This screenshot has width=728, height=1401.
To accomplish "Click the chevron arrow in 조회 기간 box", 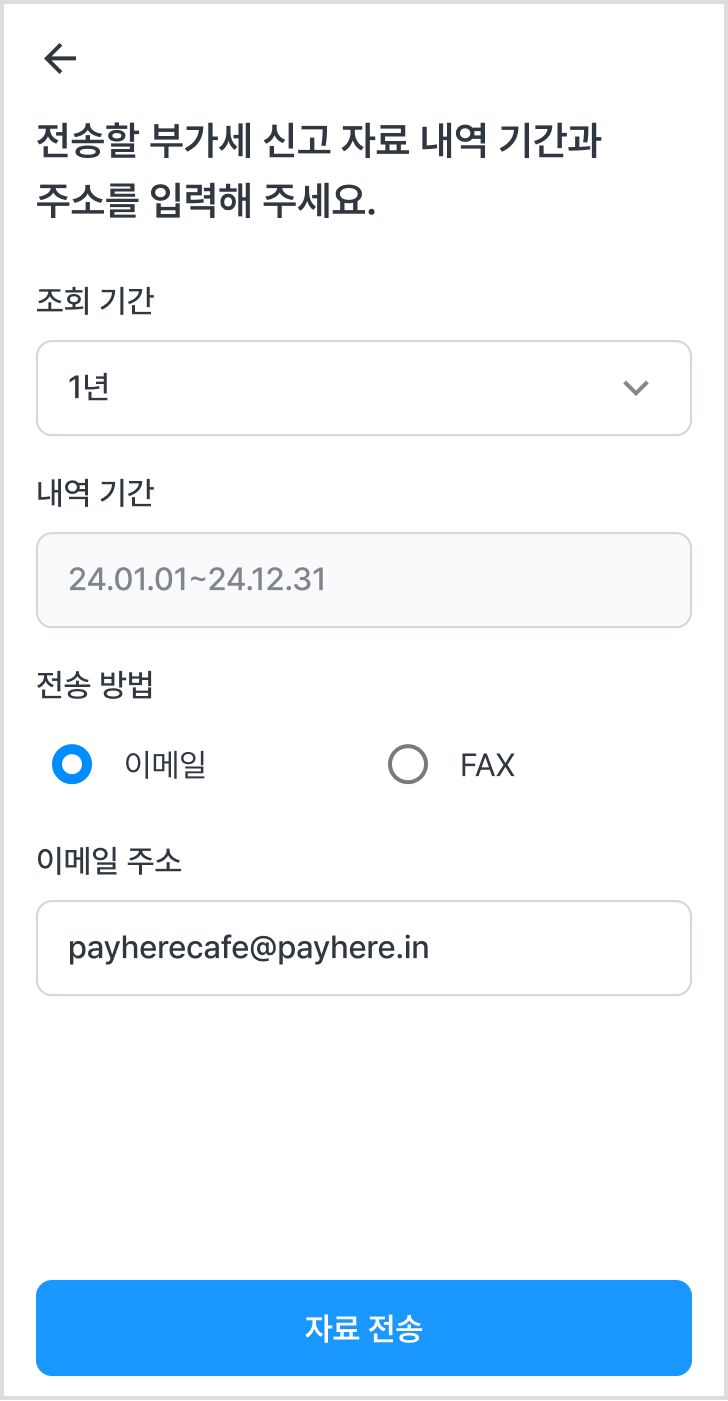I will coord(636,388).
